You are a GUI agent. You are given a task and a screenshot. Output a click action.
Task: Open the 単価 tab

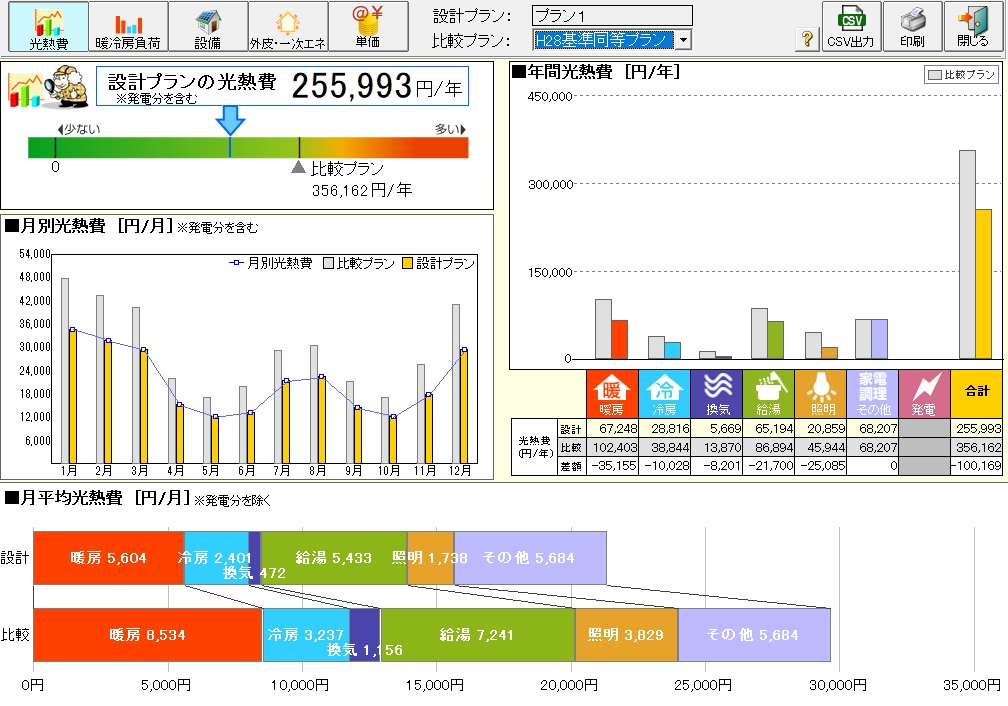pos(368,26)
